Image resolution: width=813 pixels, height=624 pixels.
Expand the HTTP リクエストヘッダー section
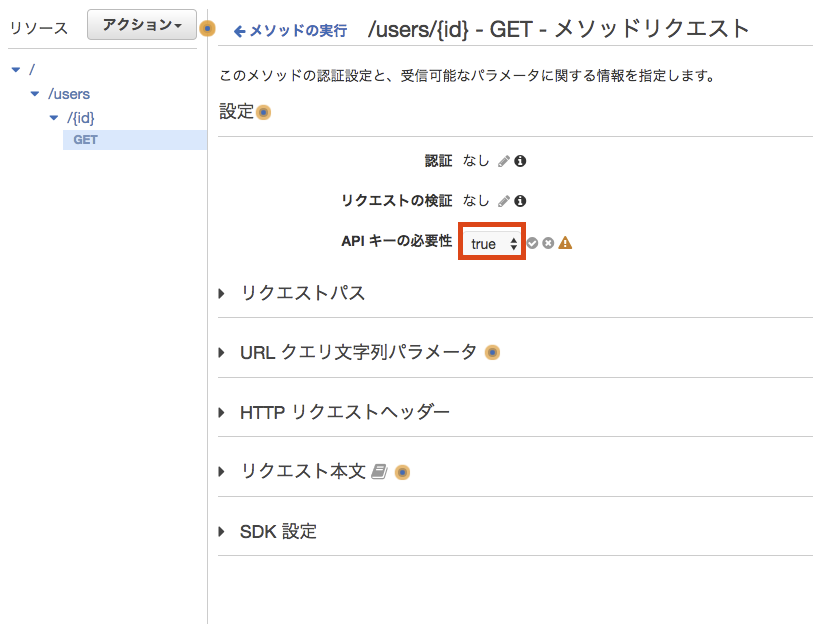click(x=344, y=412)
